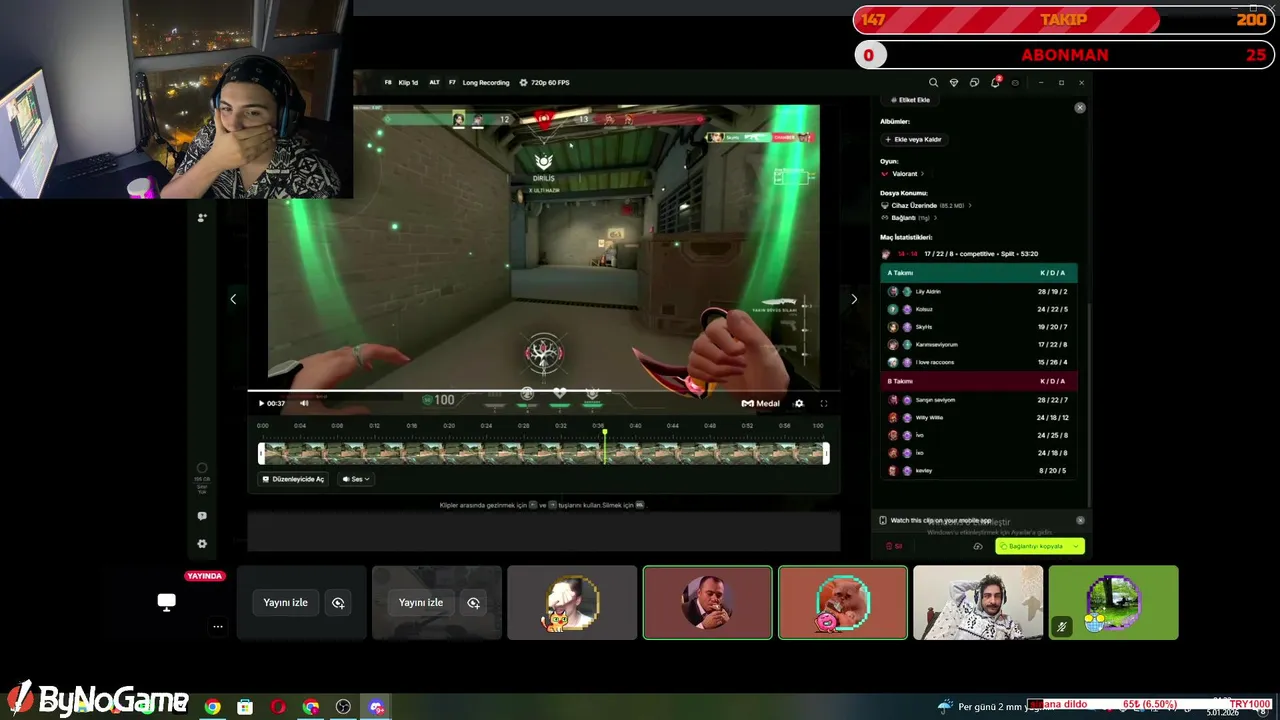The image size is (1280, 720).
Task: Open the friends icon in Medal sidebar
Action: click(x=202, y=217)
